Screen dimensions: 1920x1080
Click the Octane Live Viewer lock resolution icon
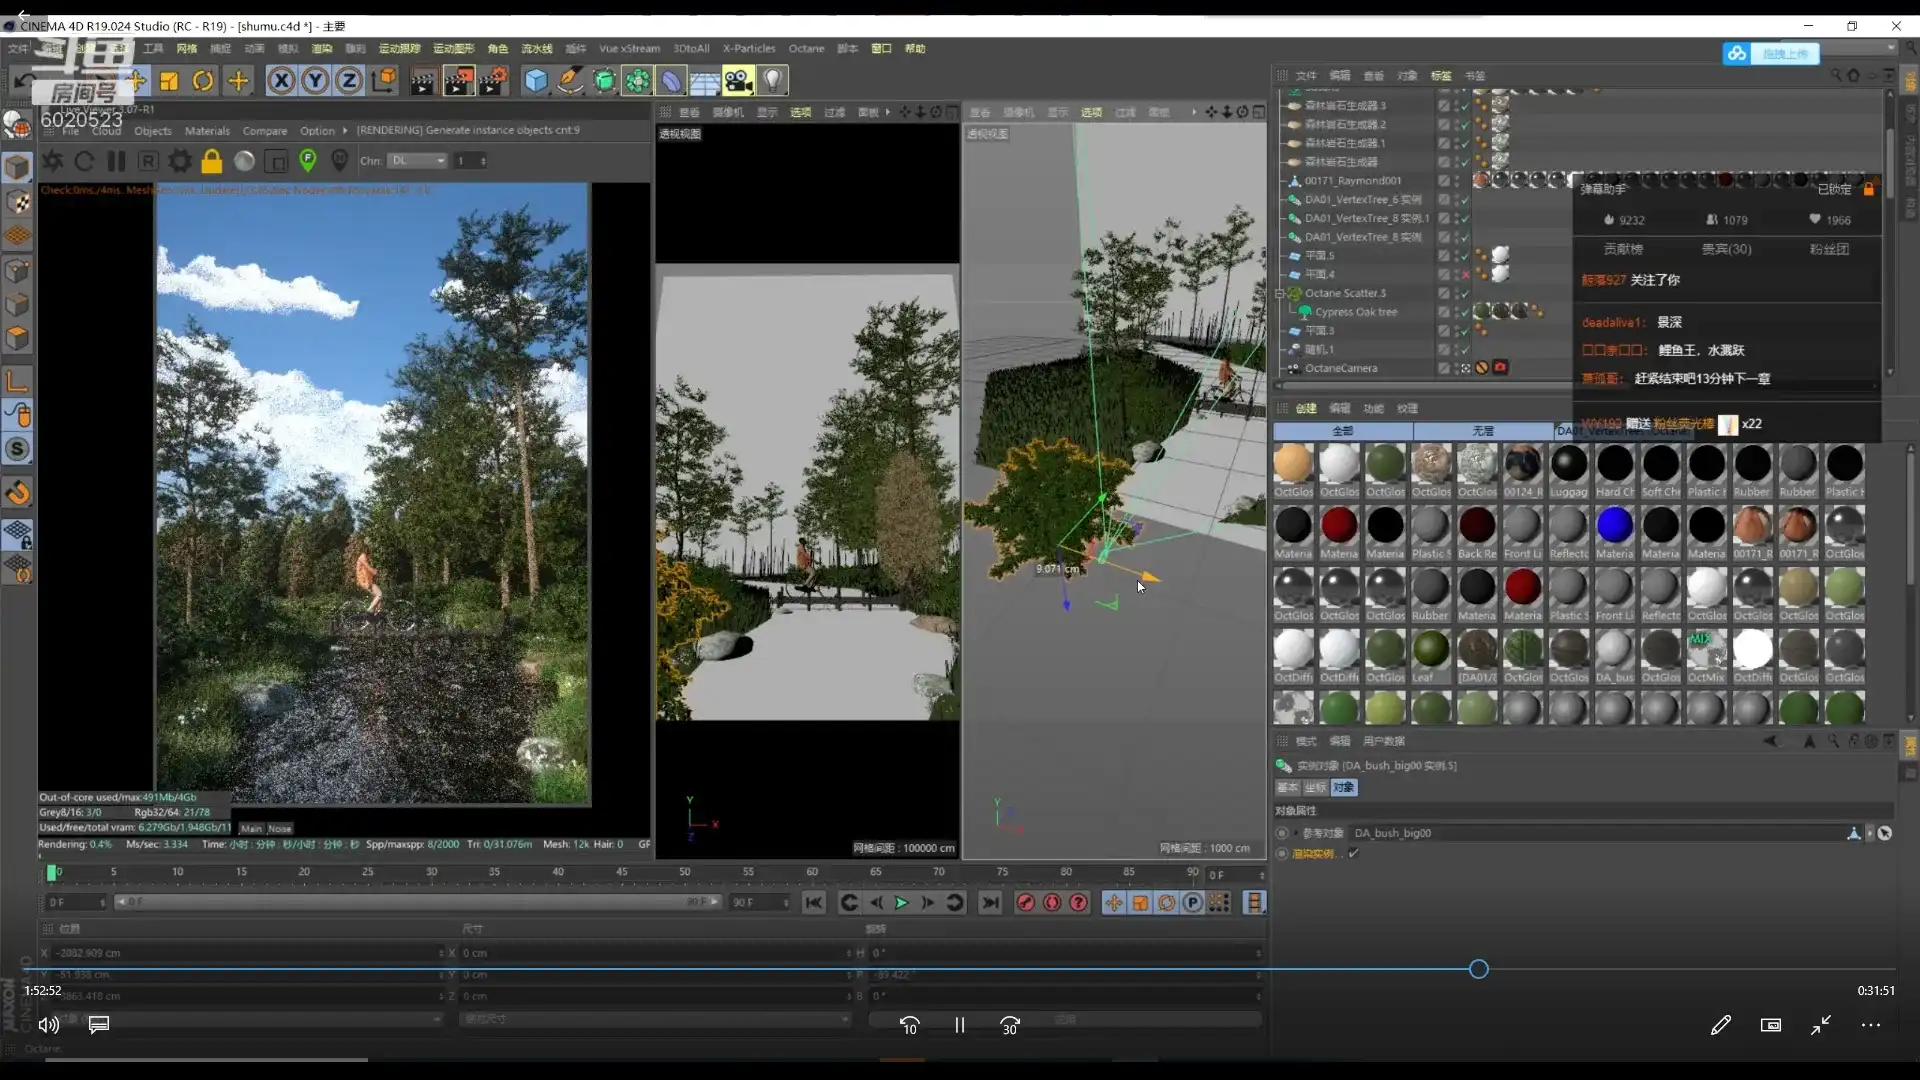tap(211, 161)
